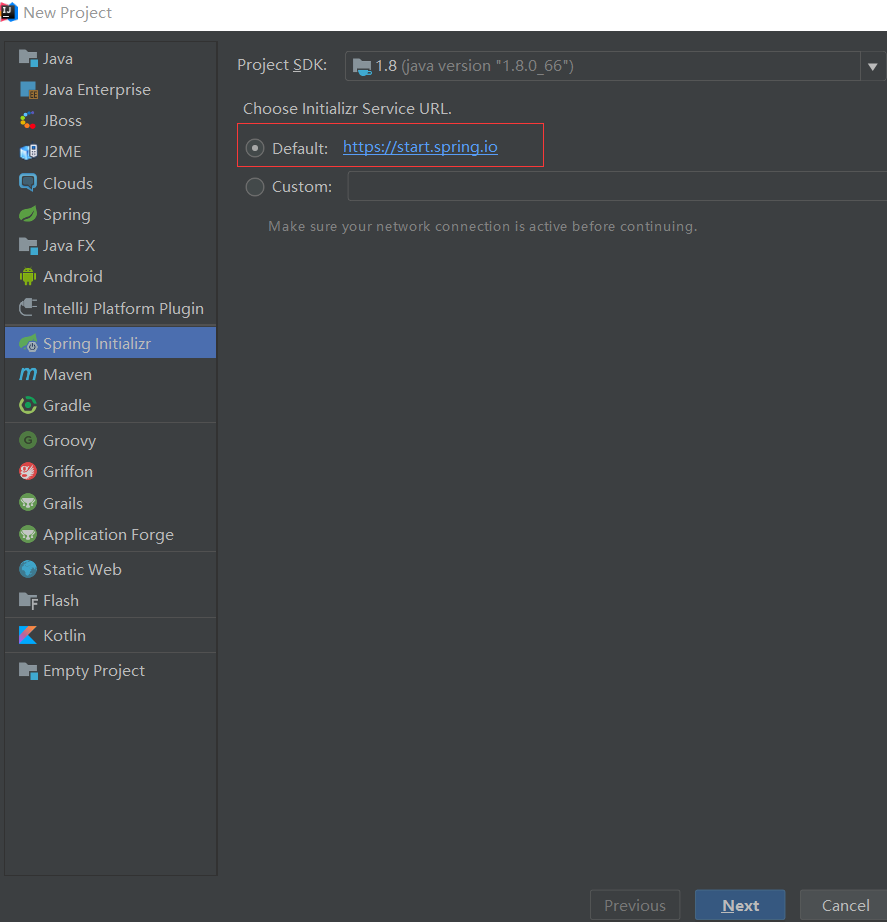Pick Spring label in the list
This screenshot has width=887, height=922.
pos(66,215)
